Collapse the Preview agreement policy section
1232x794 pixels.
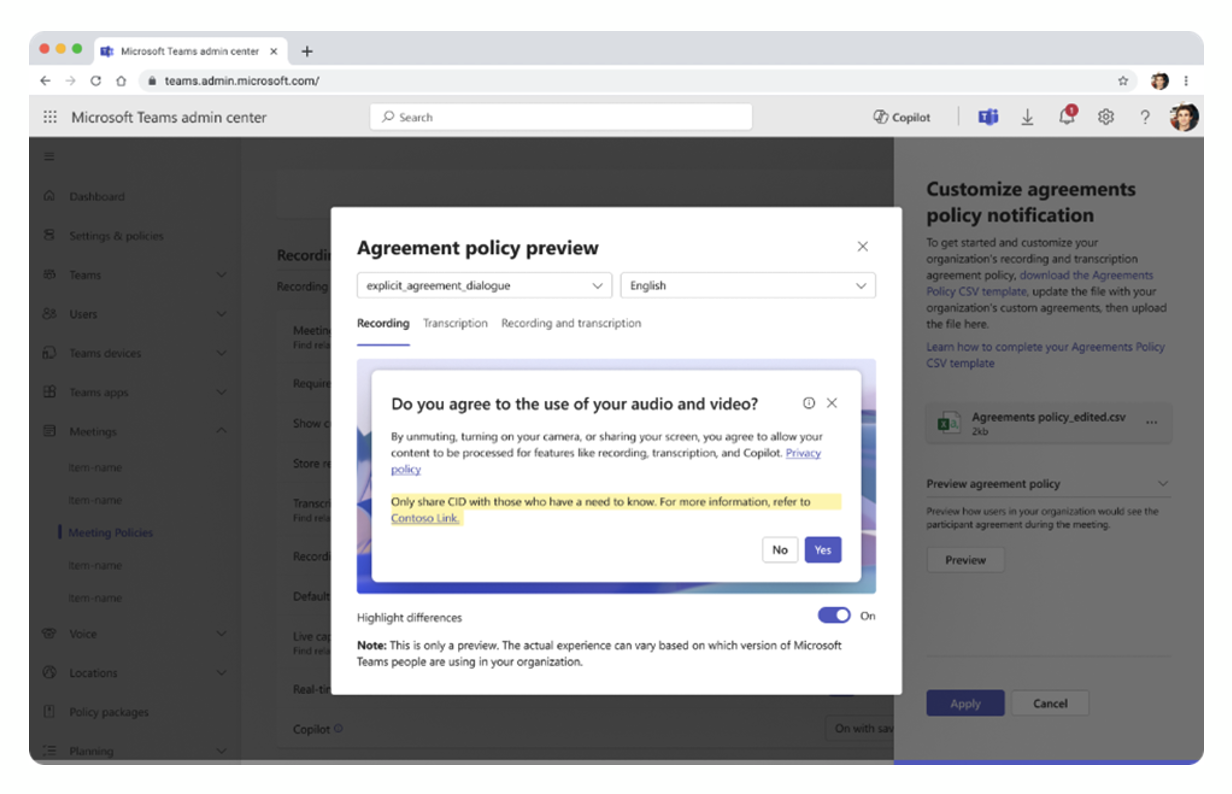coord(1162,484)
